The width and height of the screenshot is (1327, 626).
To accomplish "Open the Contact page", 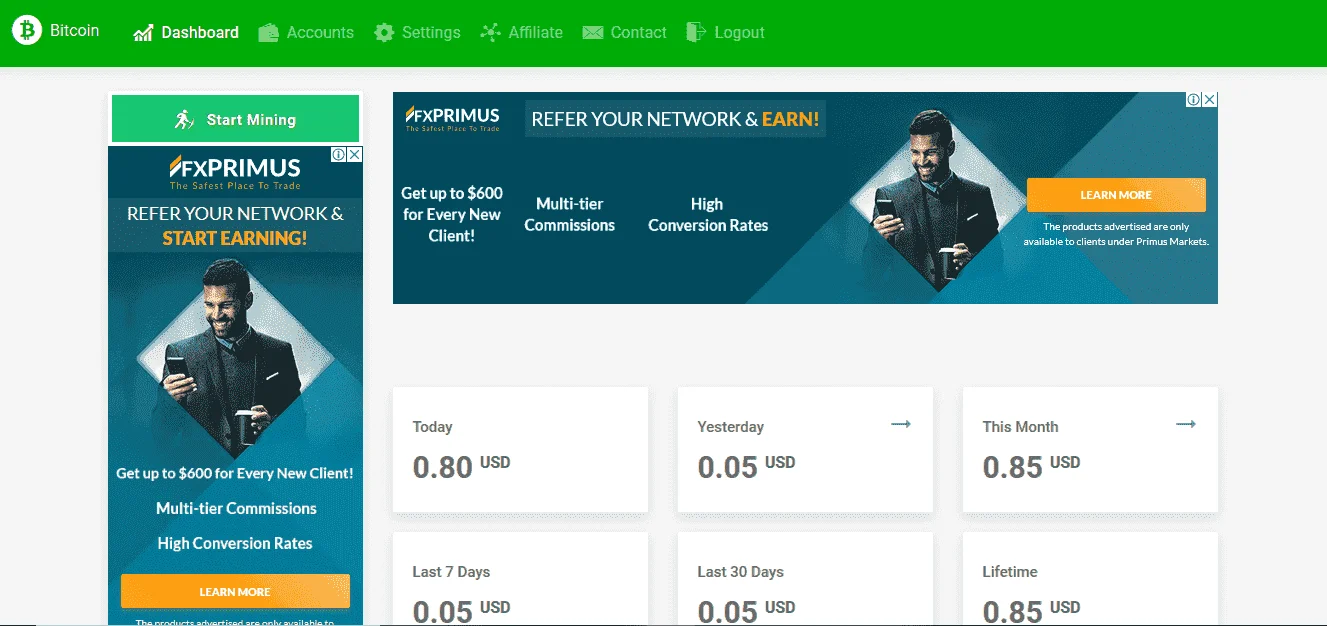I will tap(625, 33).
